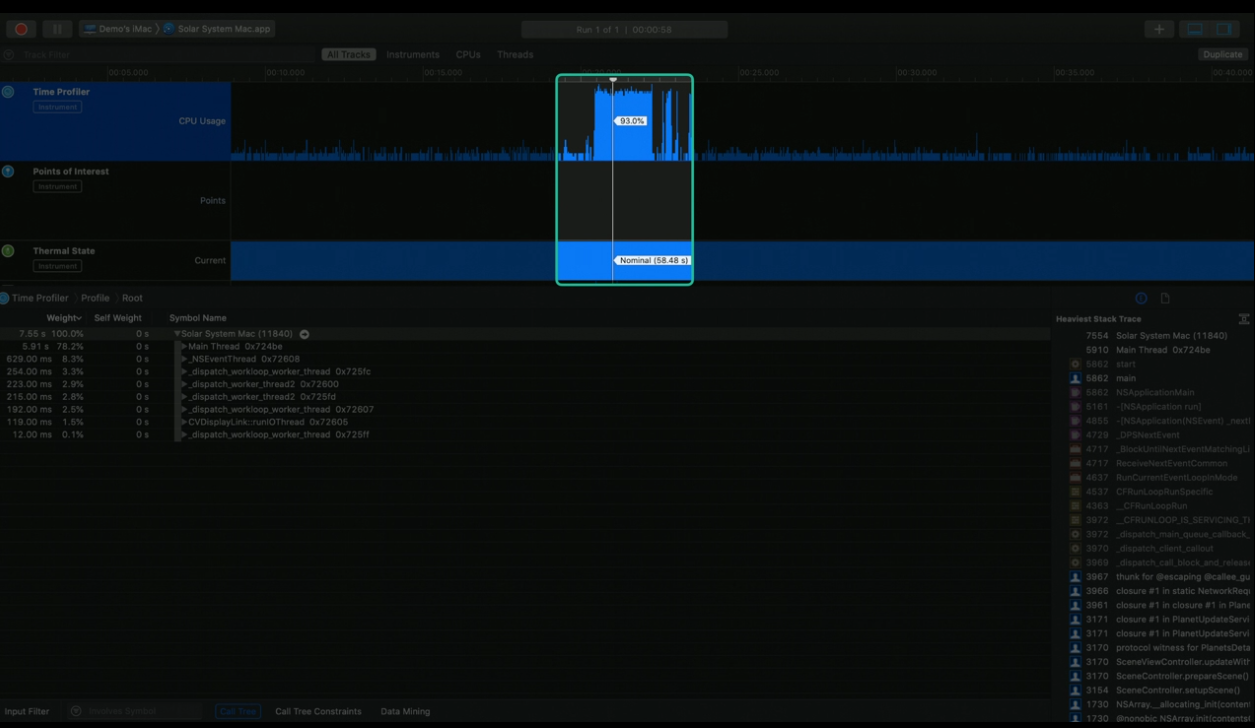Click the Involves Symbol filter field

134,712
